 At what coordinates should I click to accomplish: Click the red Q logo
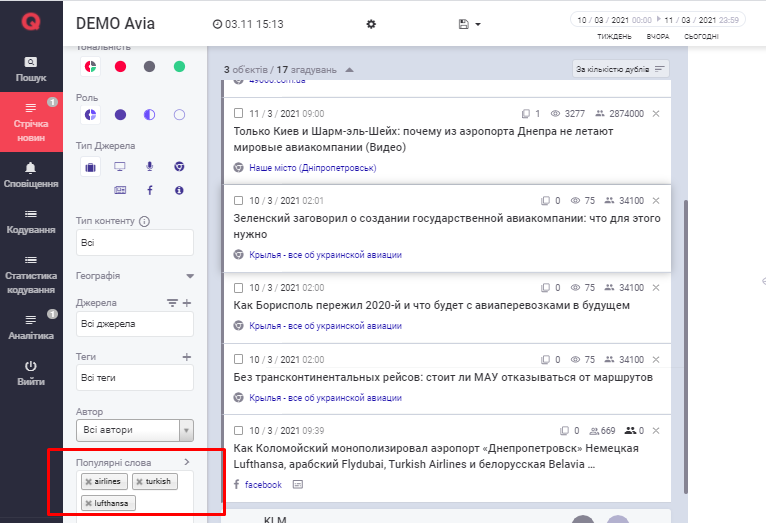point(31,21)
